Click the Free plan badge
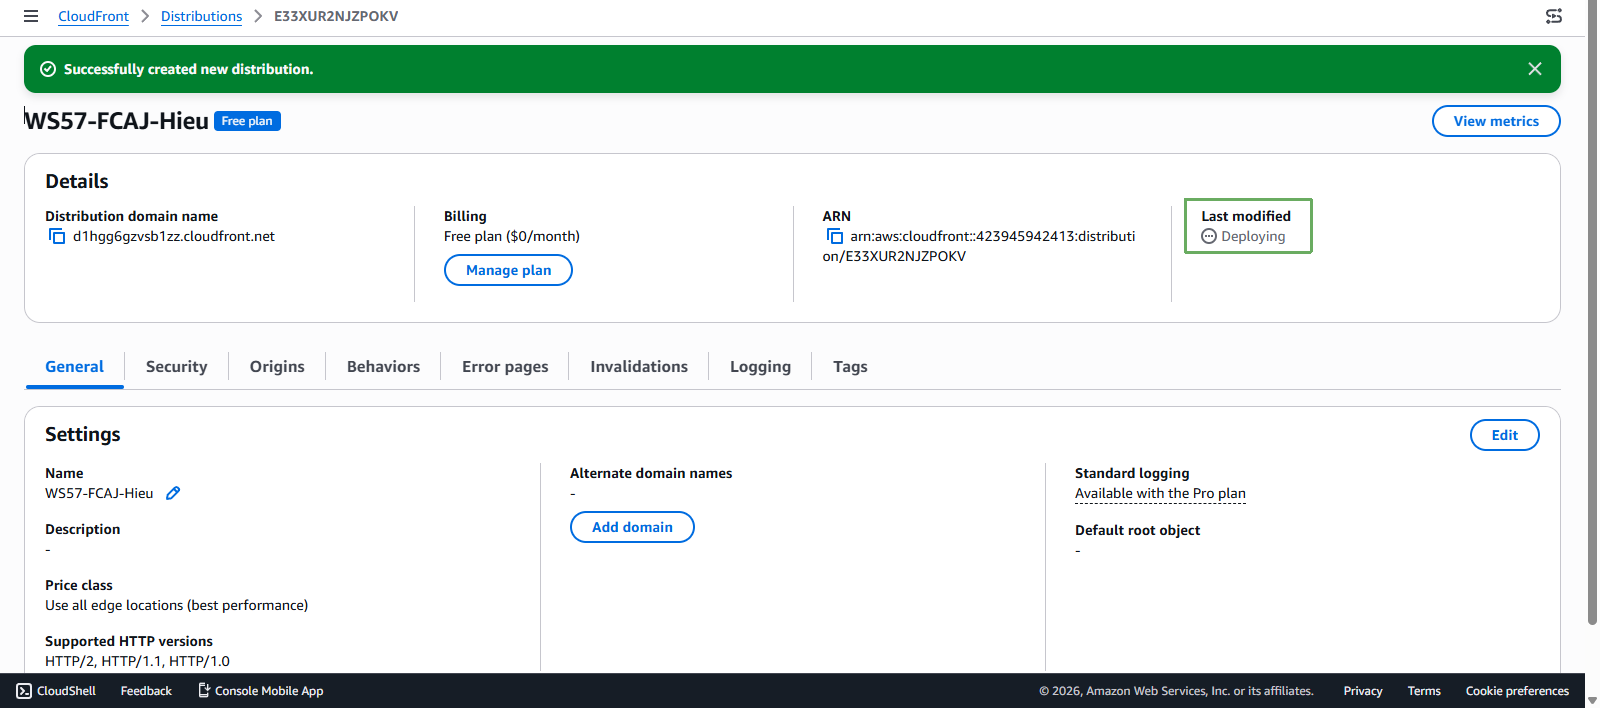 pyautogui.click(x=247, y=121)
